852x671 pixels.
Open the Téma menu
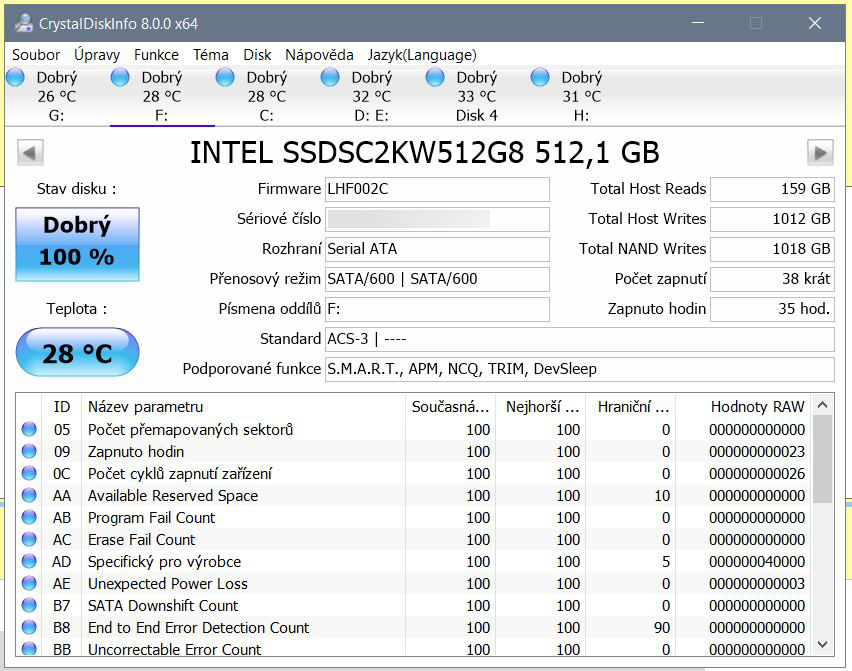[210, 55]
